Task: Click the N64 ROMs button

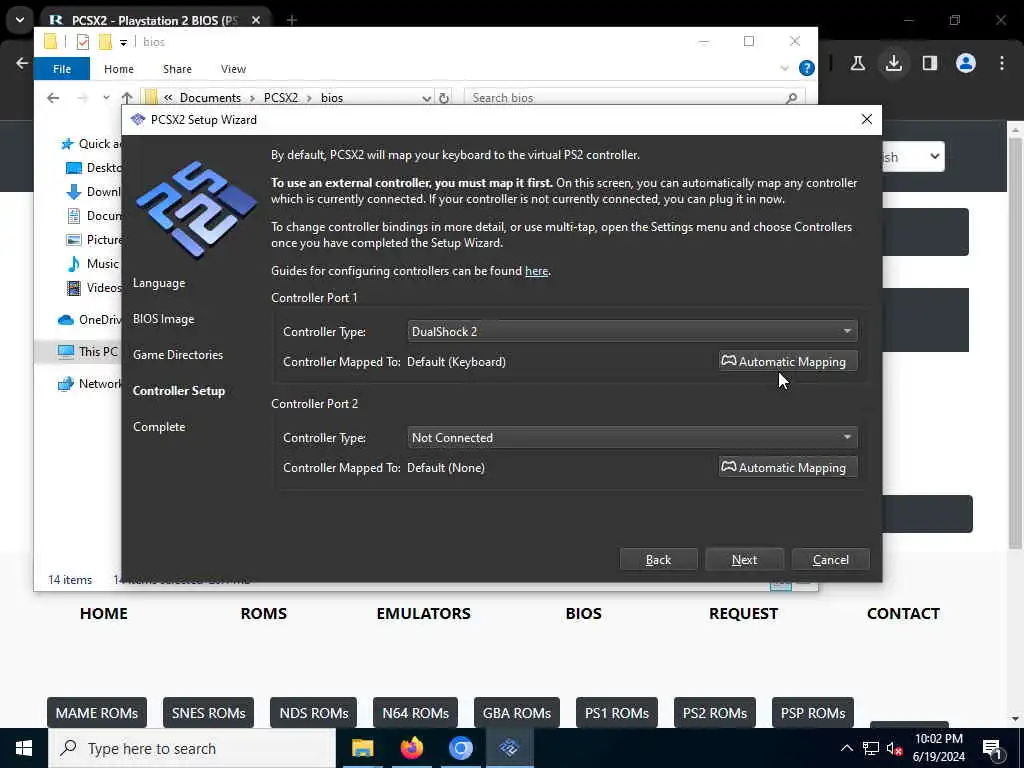Action: coord(415,713)
